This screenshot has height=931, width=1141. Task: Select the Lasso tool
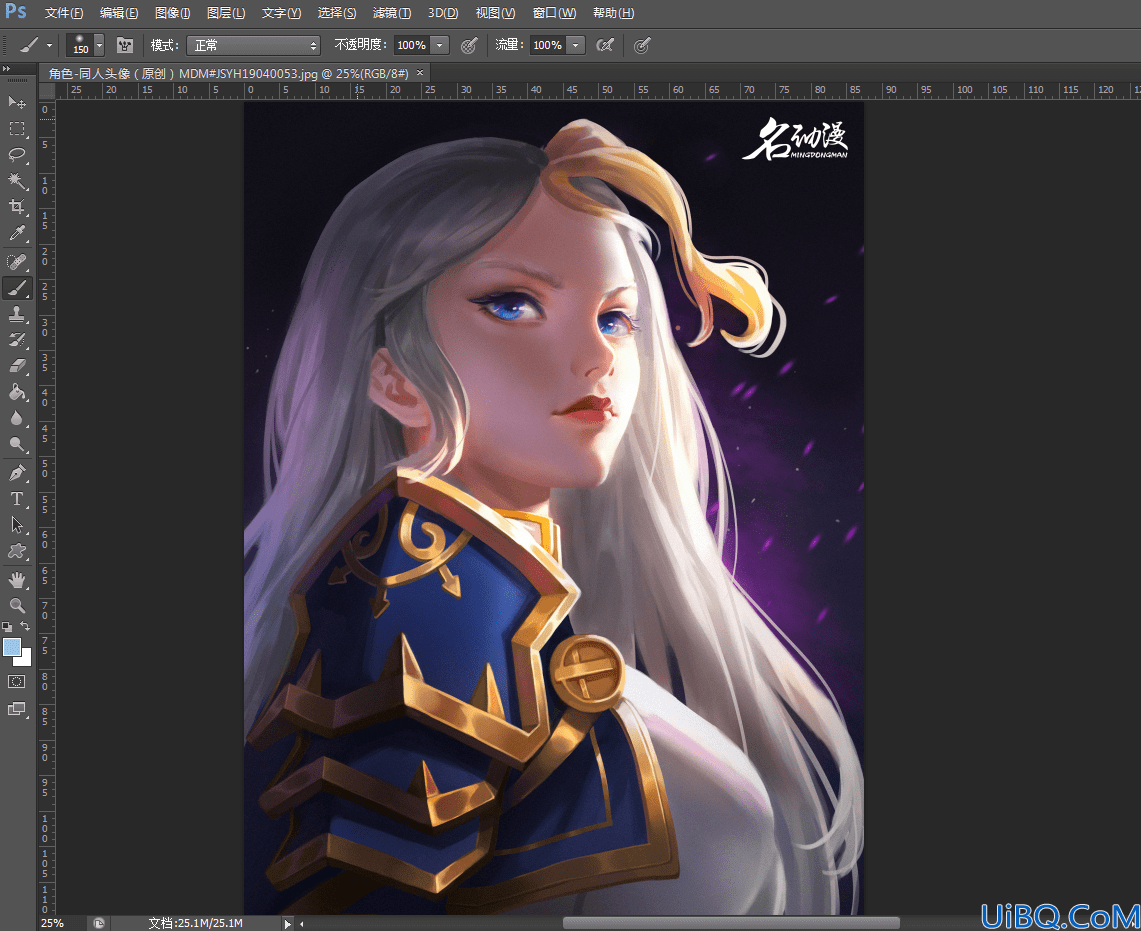pyautogui.click(x=17, y=154)
